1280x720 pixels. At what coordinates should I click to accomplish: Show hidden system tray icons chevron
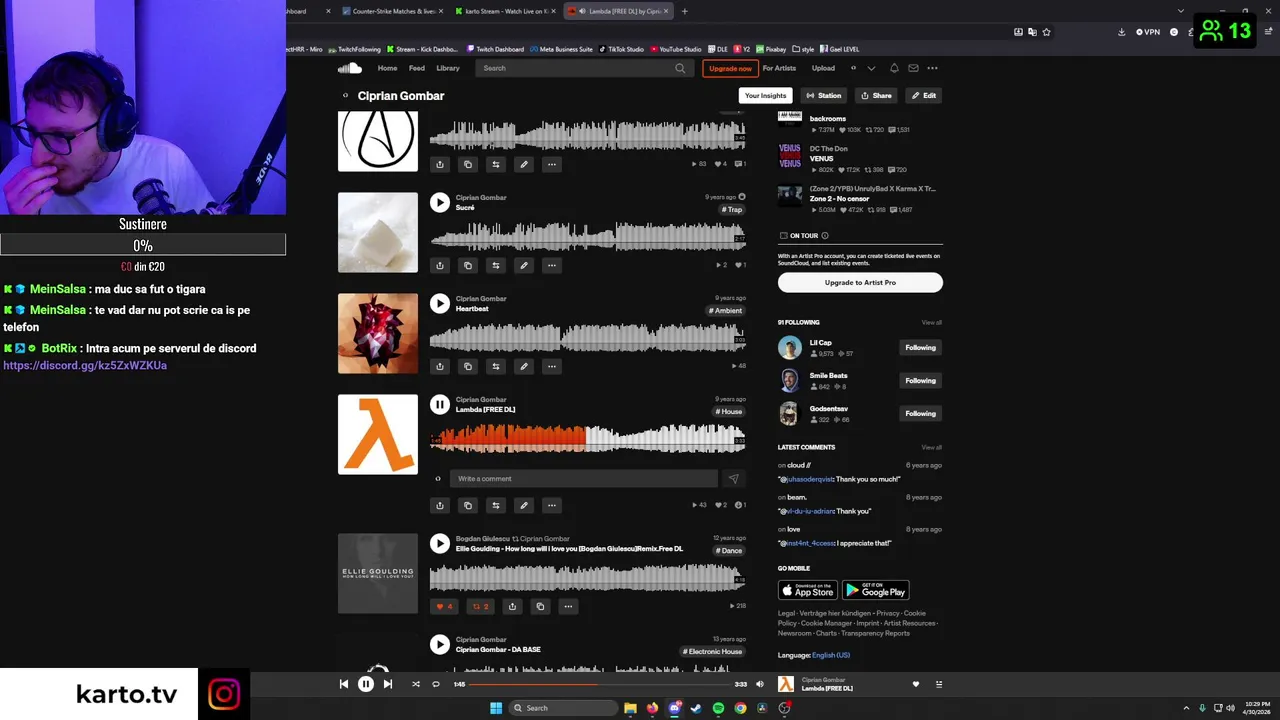pos(1186,708)
